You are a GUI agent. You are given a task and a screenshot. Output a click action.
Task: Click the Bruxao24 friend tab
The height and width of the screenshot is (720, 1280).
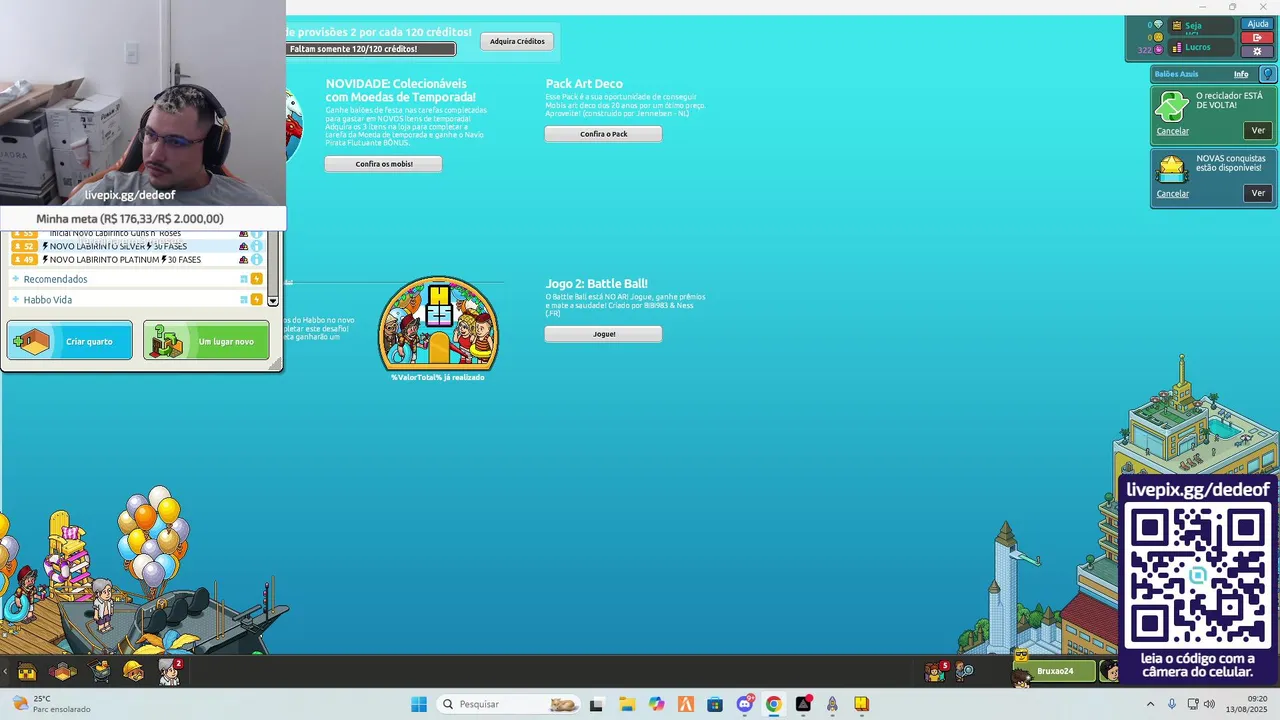pyautogui.click(x=1054, y=671)
